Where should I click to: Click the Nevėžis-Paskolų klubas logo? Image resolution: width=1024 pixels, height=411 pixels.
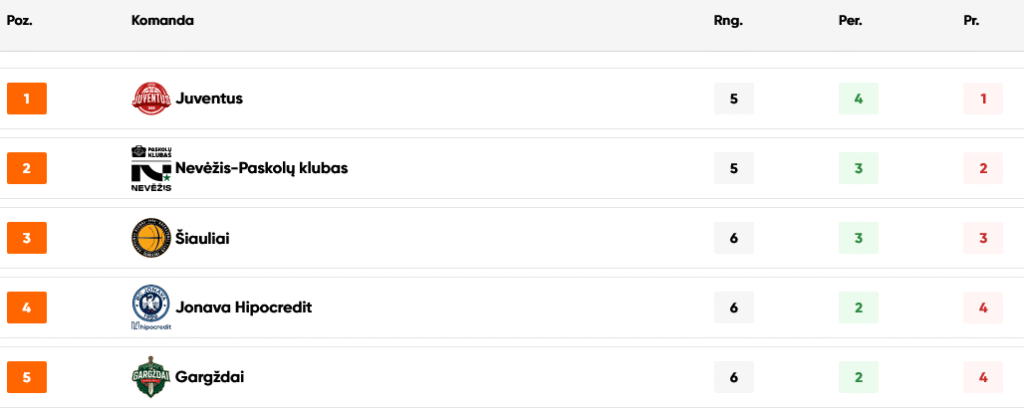click(x=152, y=168)
